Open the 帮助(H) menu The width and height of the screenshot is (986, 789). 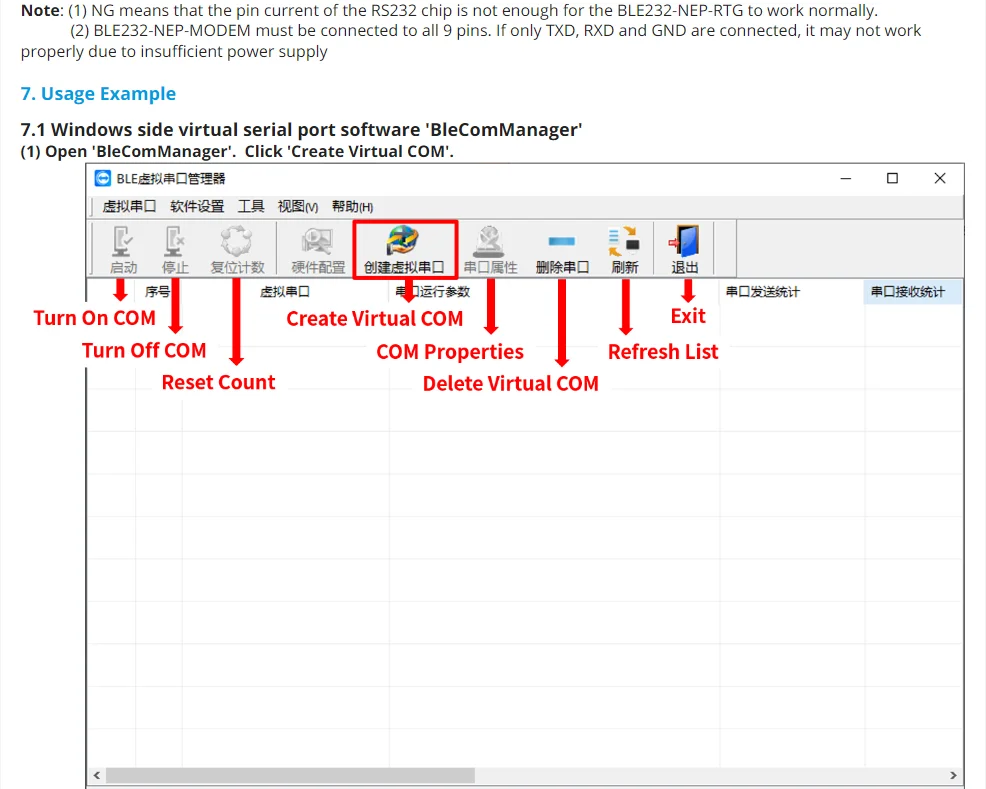point(352,206)
